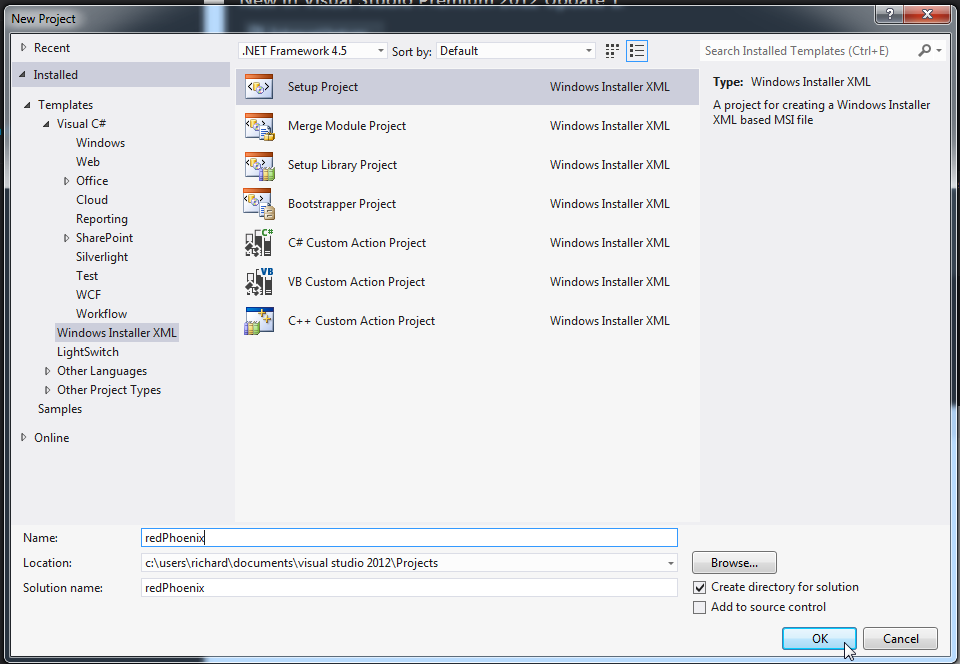Select the Merge Module Project name
The height and width of the screenshot is (664, 960).
point(347,126)
